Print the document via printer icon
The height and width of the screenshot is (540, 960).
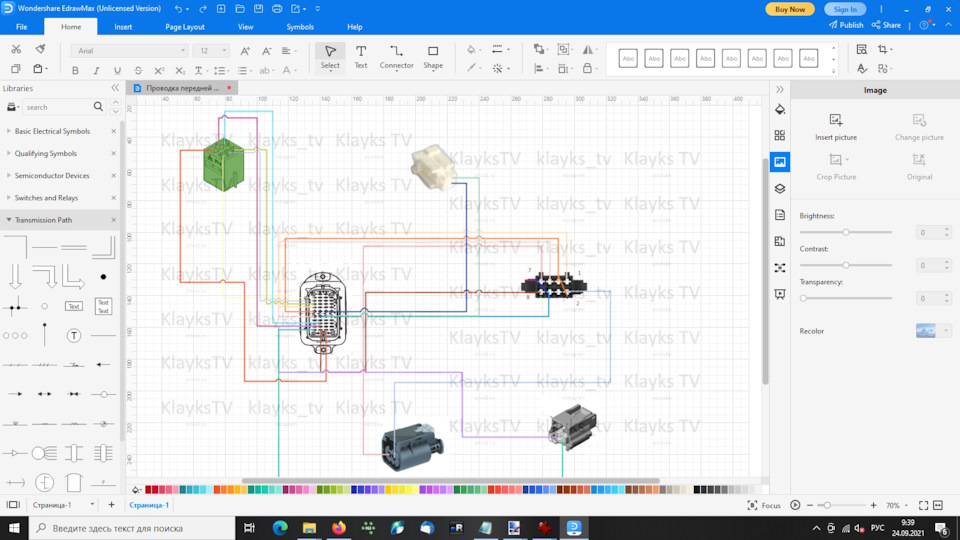pyautogui.click(x=277, y=9)
